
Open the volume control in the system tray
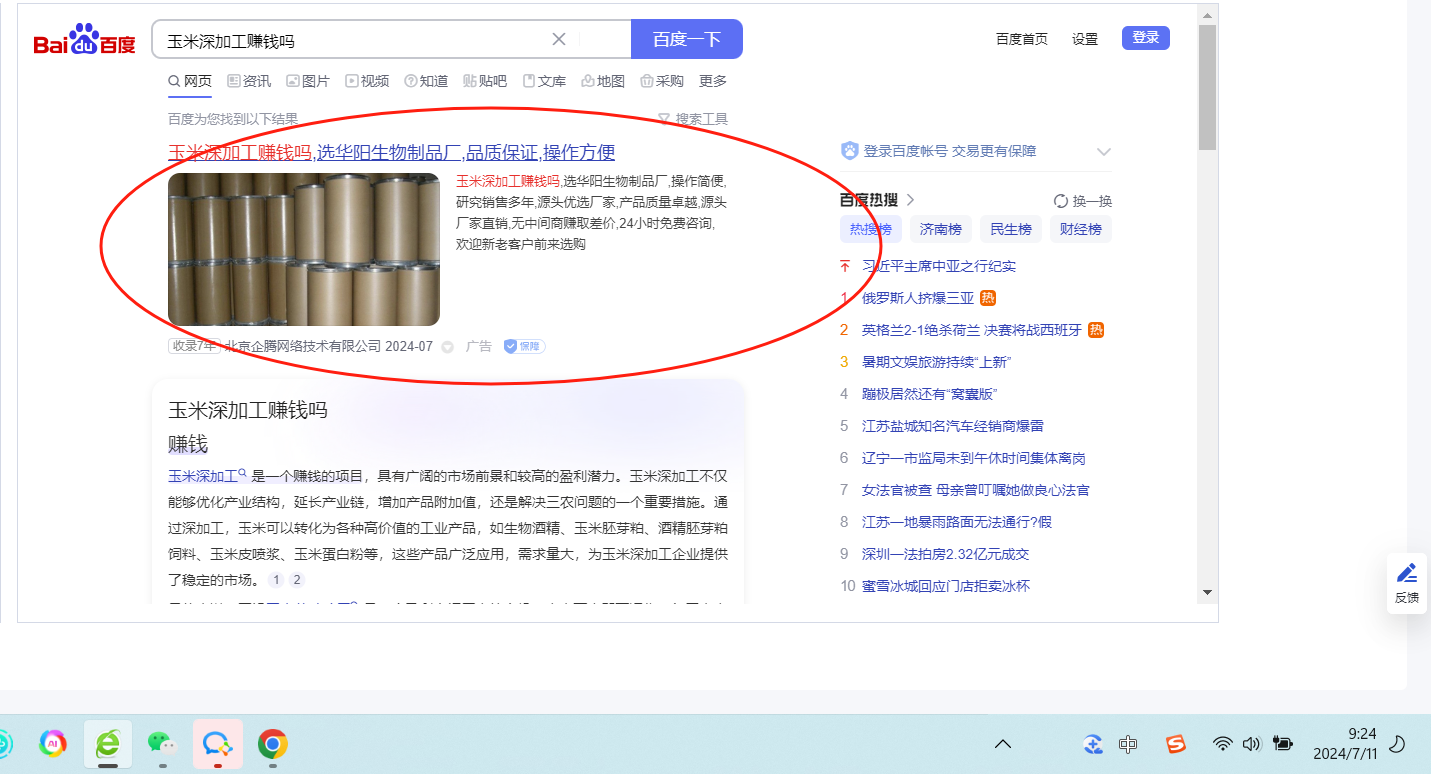pos(1250,744)
